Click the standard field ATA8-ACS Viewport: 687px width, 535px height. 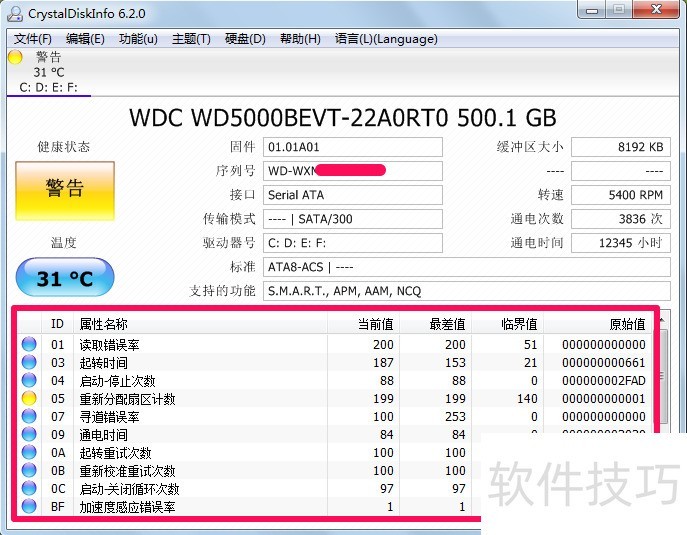point(467,267)
